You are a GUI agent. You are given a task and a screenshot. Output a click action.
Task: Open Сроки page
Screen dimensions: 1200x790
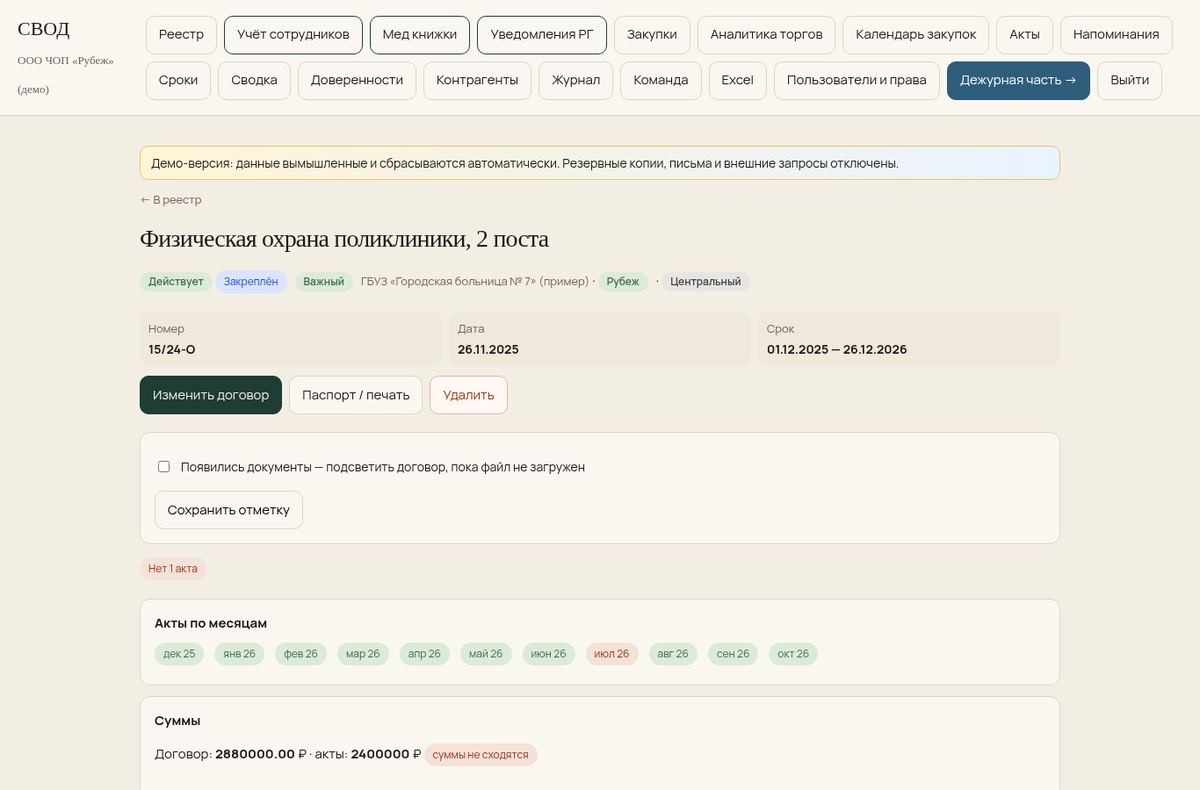[178, 81]
